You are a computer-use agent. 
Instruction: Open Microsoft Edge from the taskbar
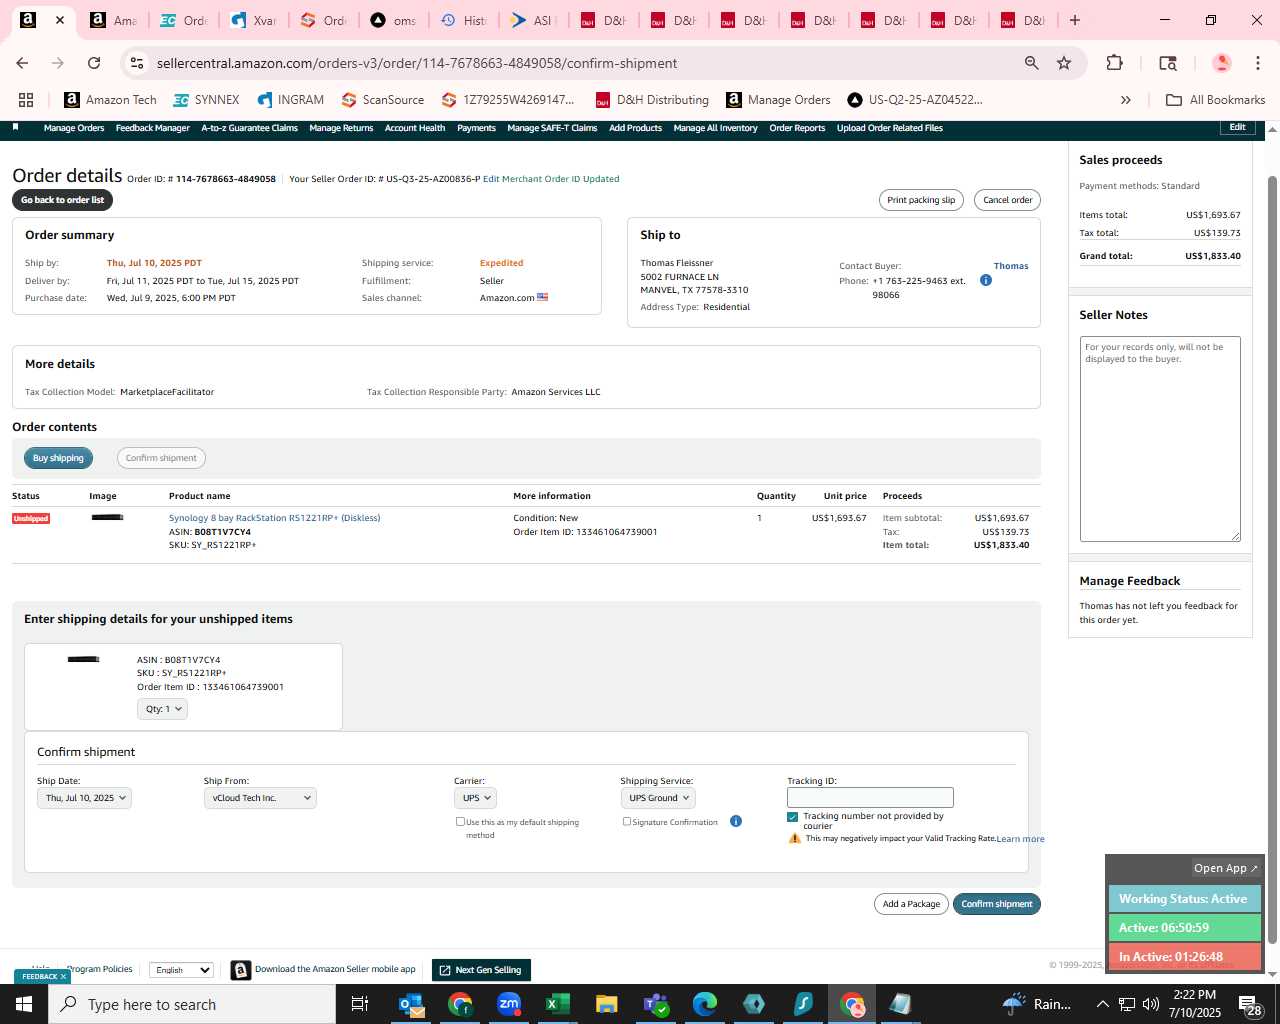704,1004
